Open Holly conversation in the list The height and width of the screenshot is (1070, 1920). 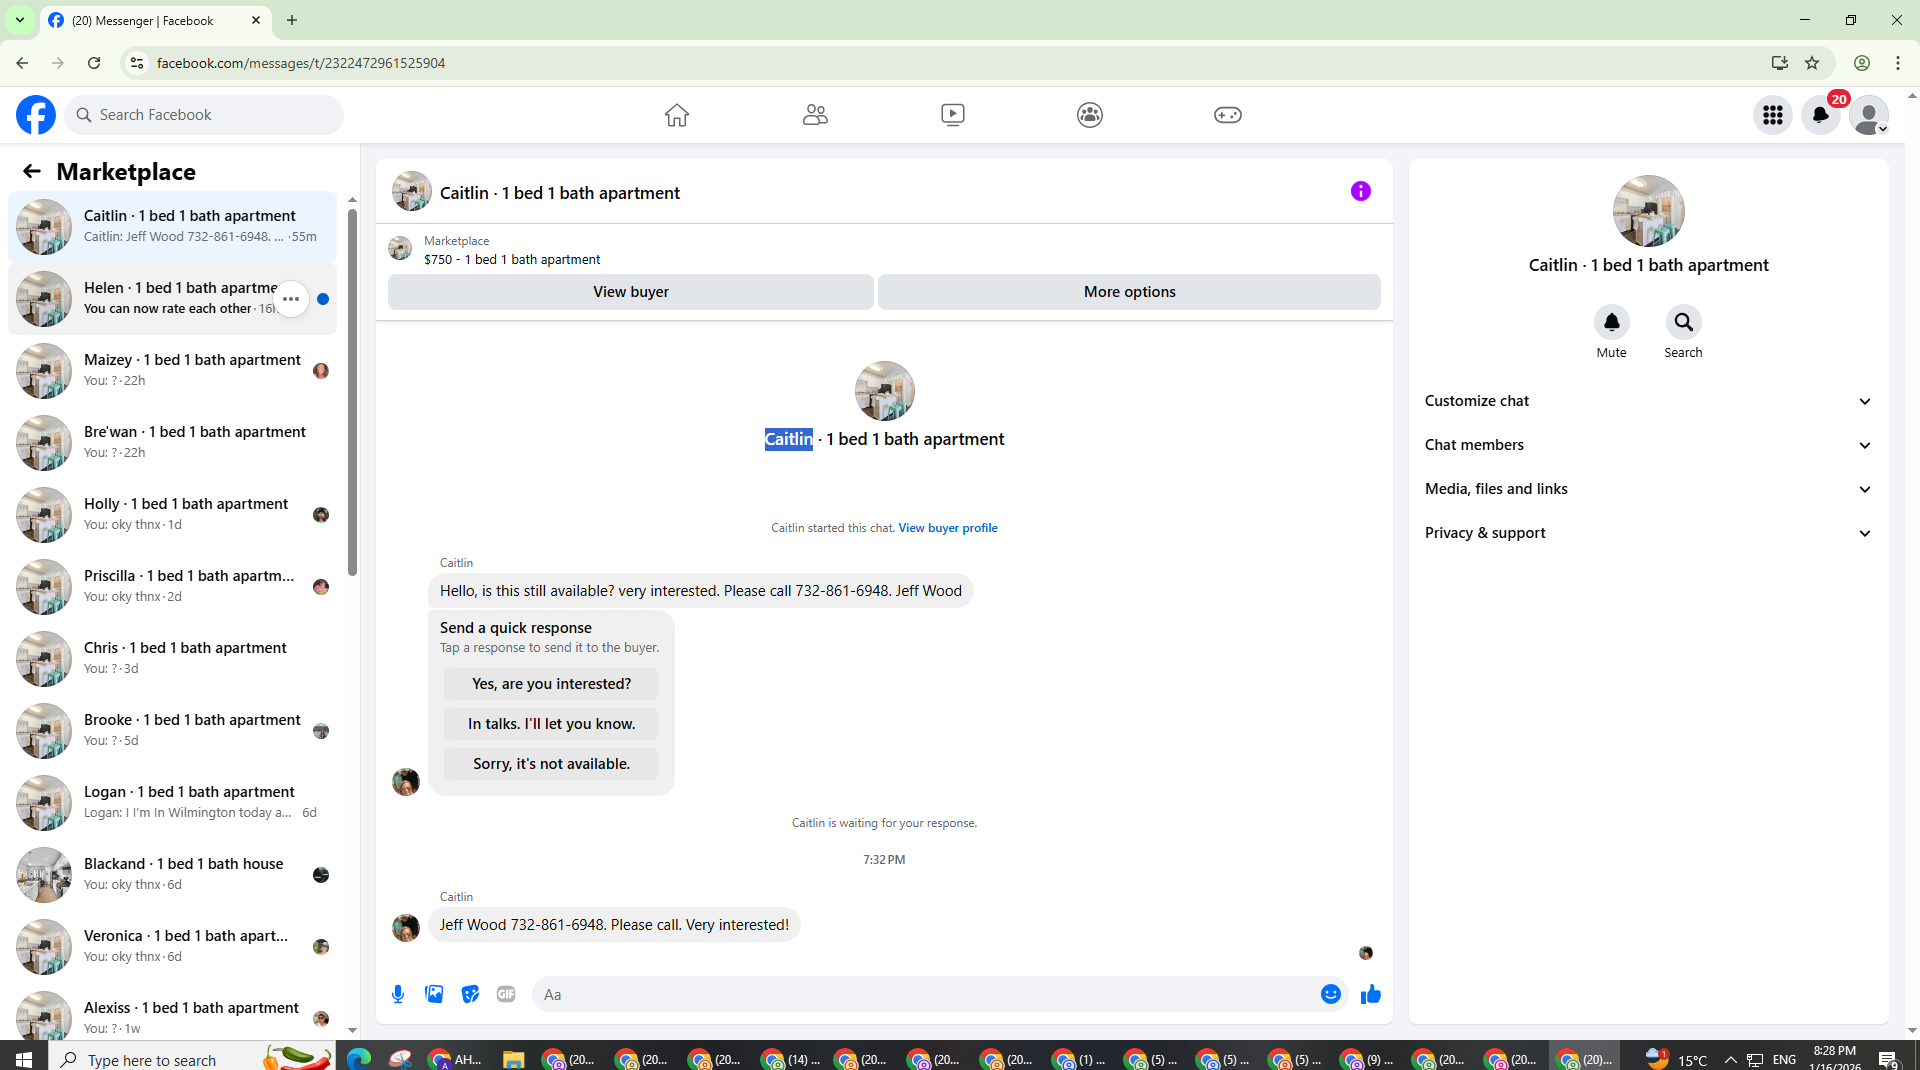click(172, 515)
